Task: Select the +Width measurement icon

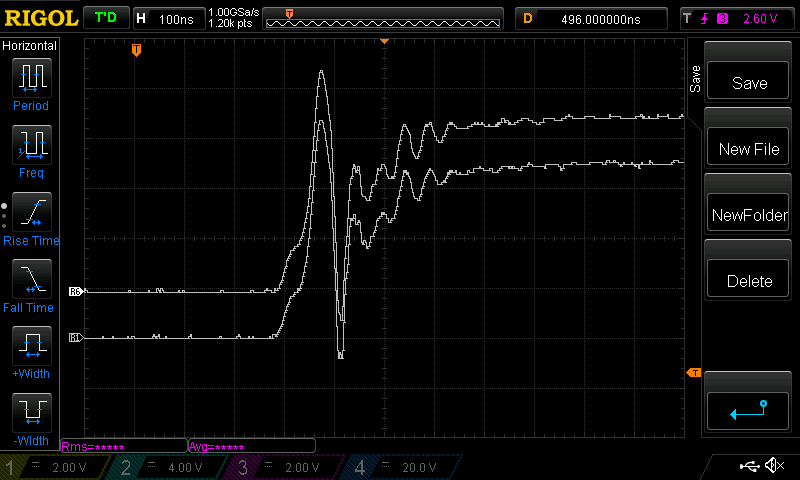Action: (31, 347)
